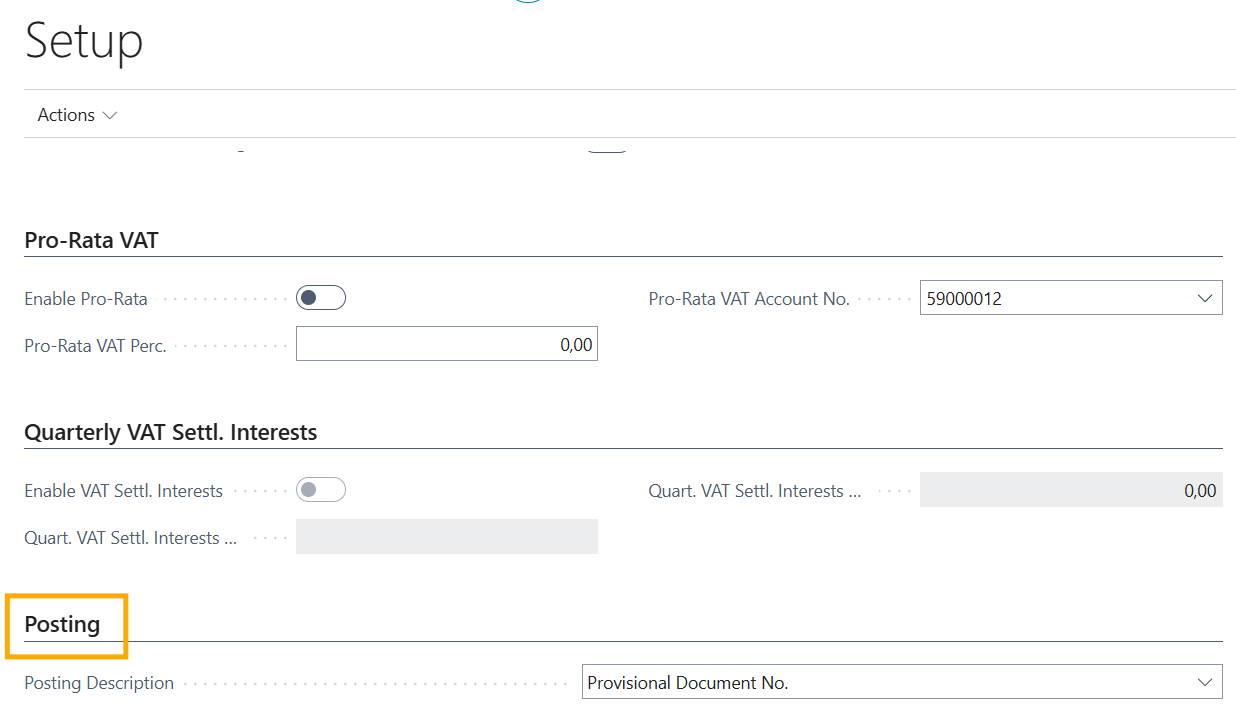The width and height of the screenshot is (1236, 727).
Task: Toggle the Enable Pro-Rata switch
Action: (321, 298)
